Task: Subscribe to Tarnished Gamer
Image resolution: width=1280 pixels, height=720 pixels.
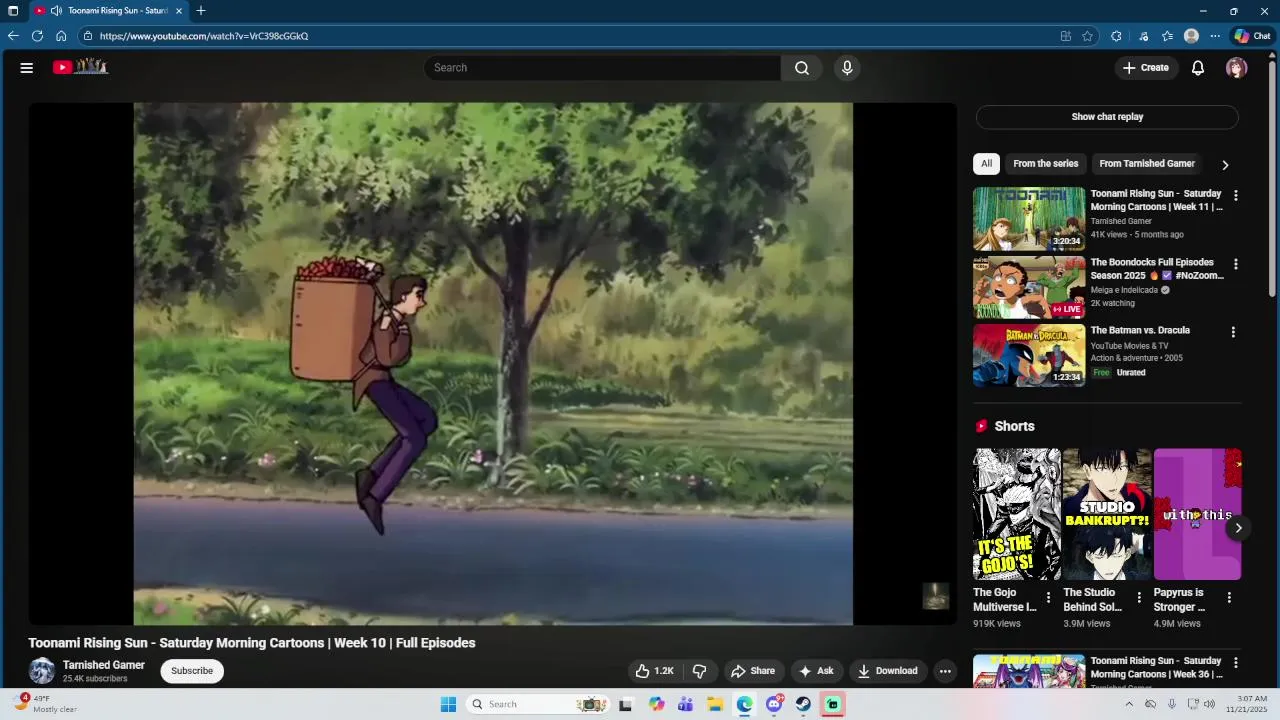Action: click(192, 671)
